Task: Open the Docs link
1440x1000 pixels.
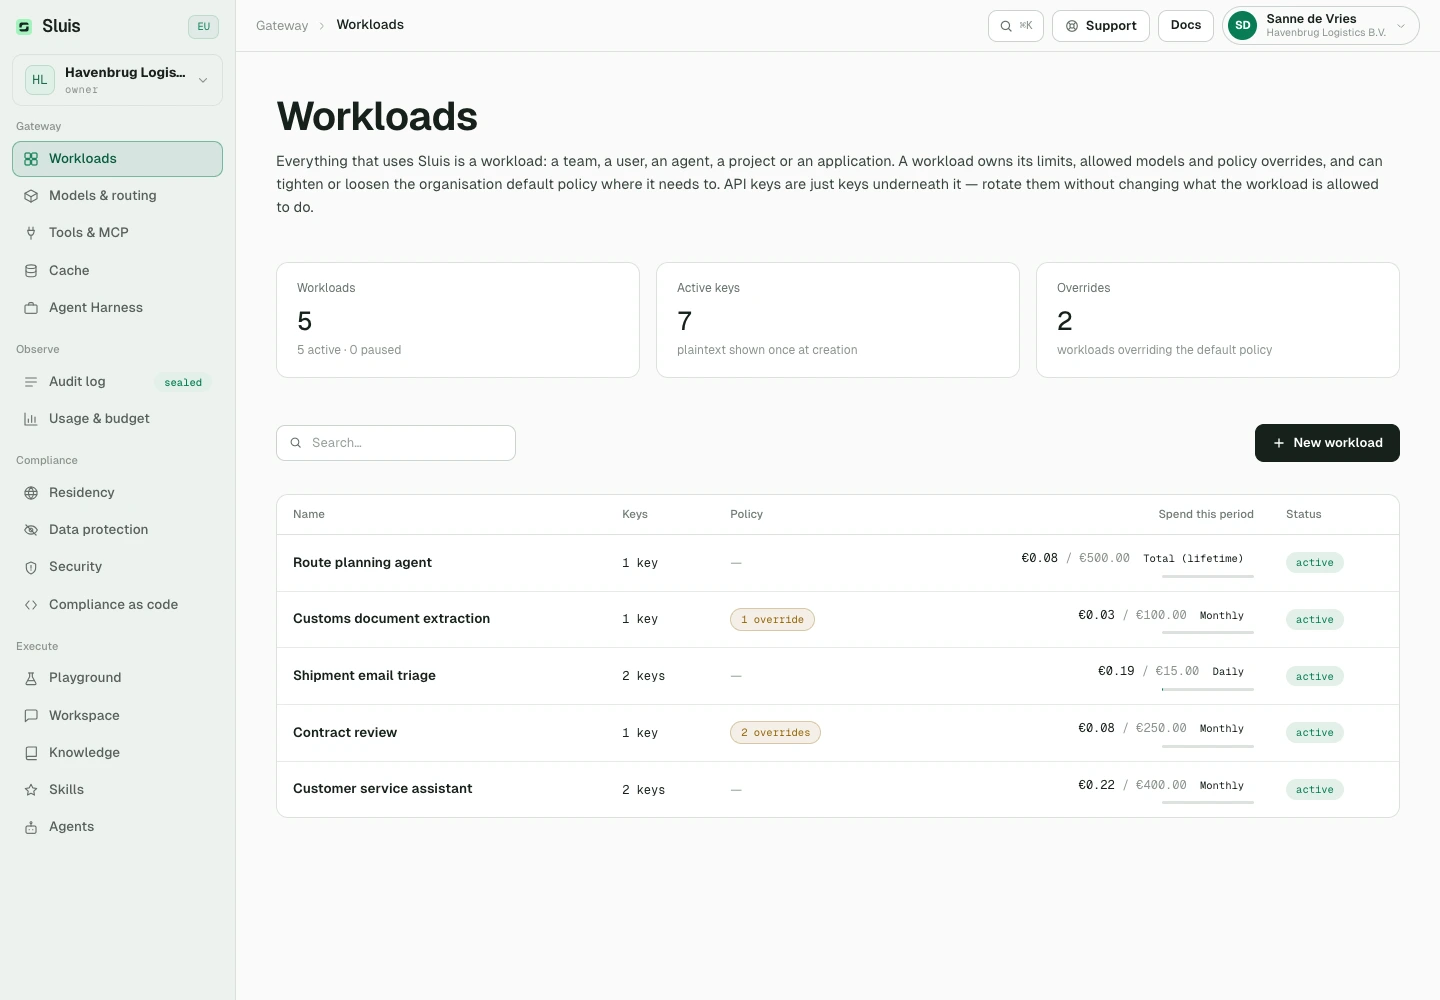Action: pos(1186,26)
